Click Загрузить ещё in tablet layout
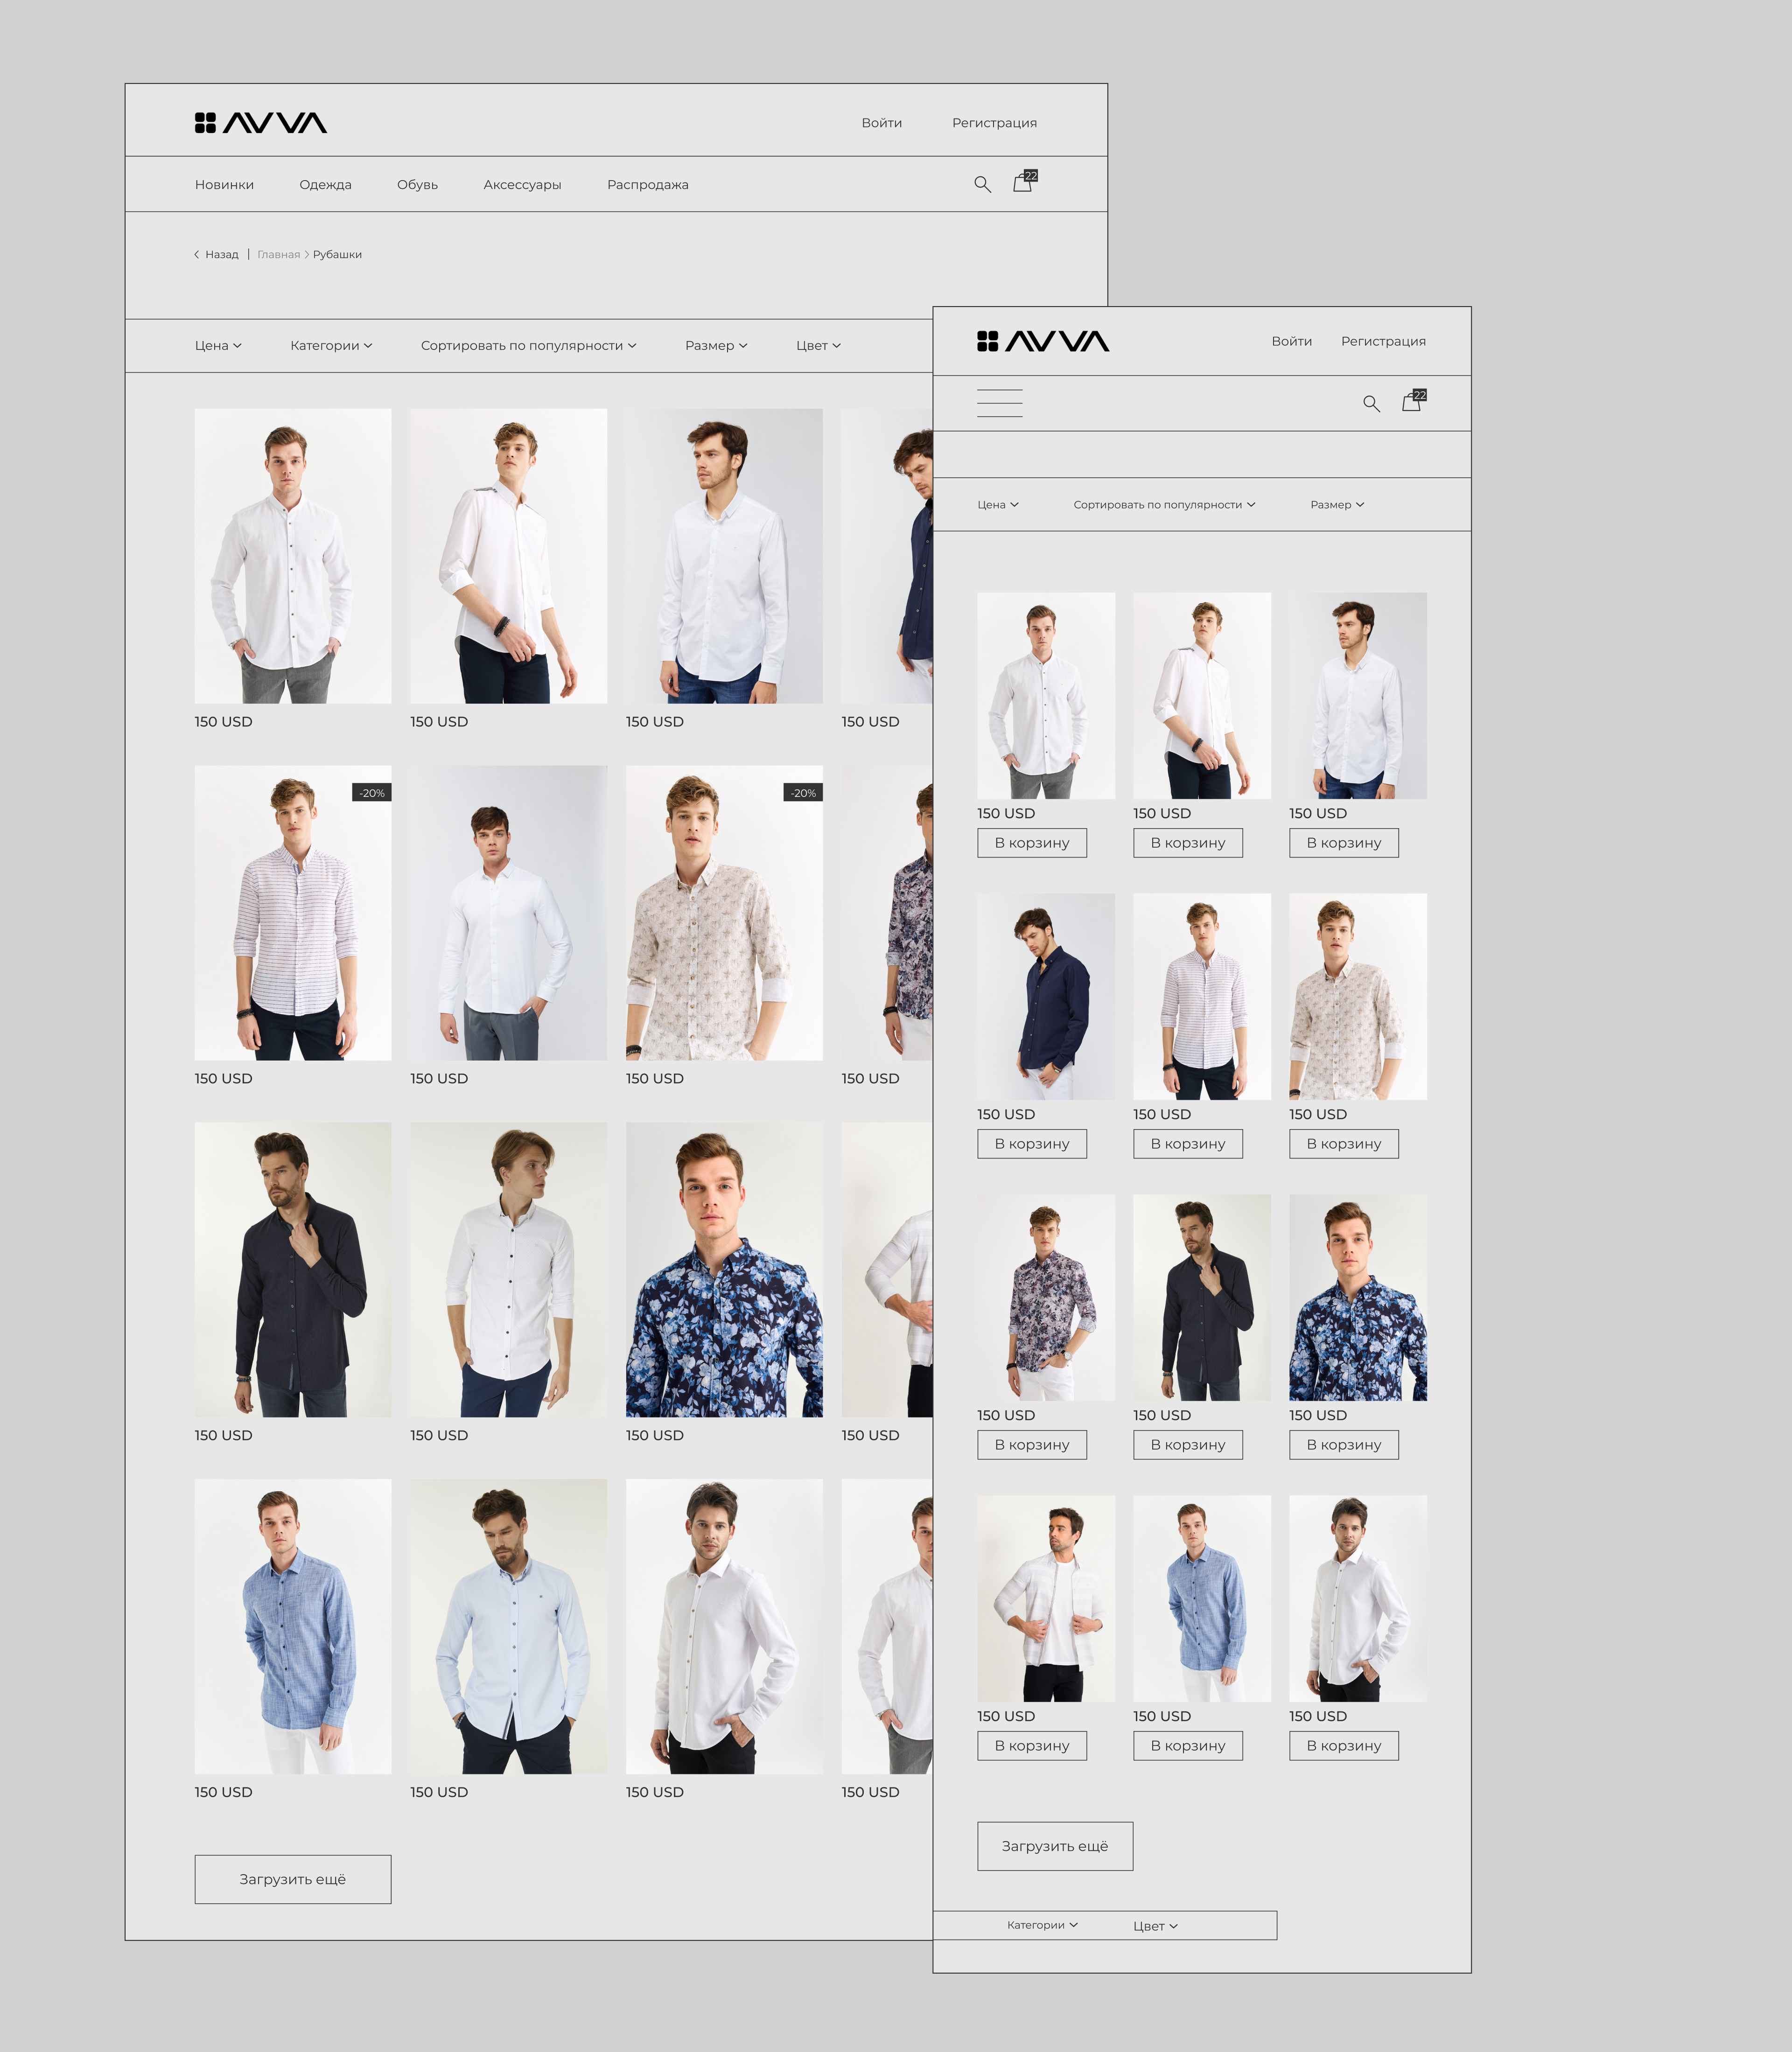1792x2052 pixels. click(1055, 1846)
